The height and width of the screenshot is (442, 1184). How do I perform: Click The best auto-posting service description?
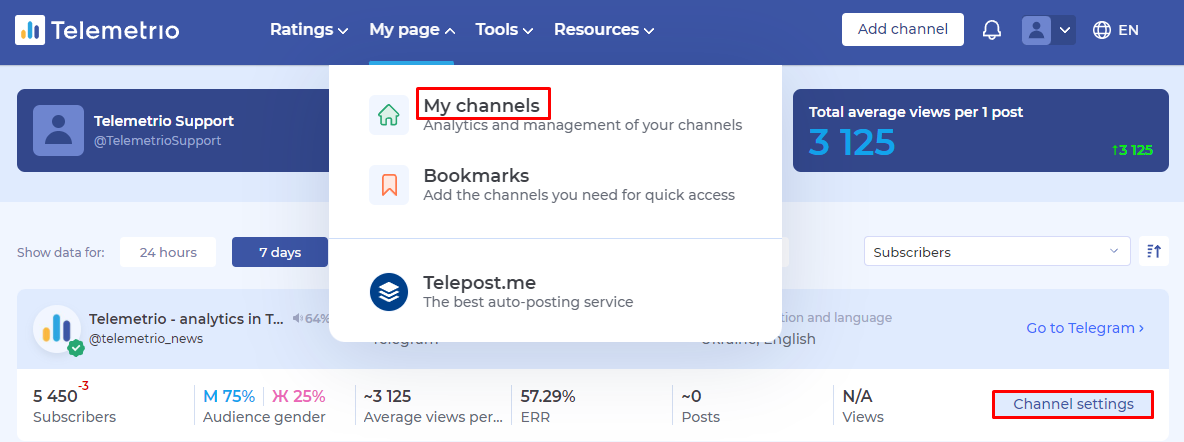[528, 302]
